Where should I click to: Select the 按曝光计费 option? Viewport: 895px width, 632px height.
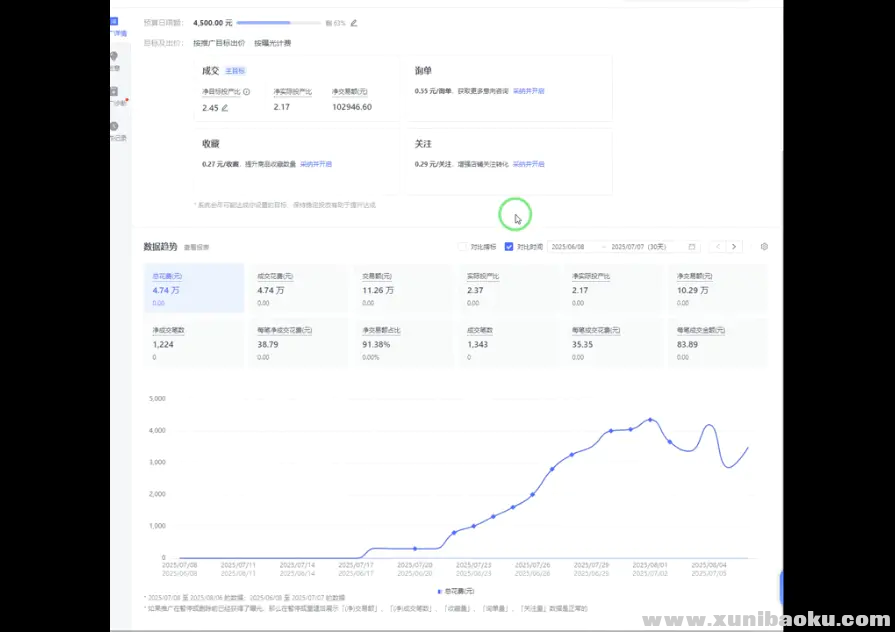(x=272, y=43)
